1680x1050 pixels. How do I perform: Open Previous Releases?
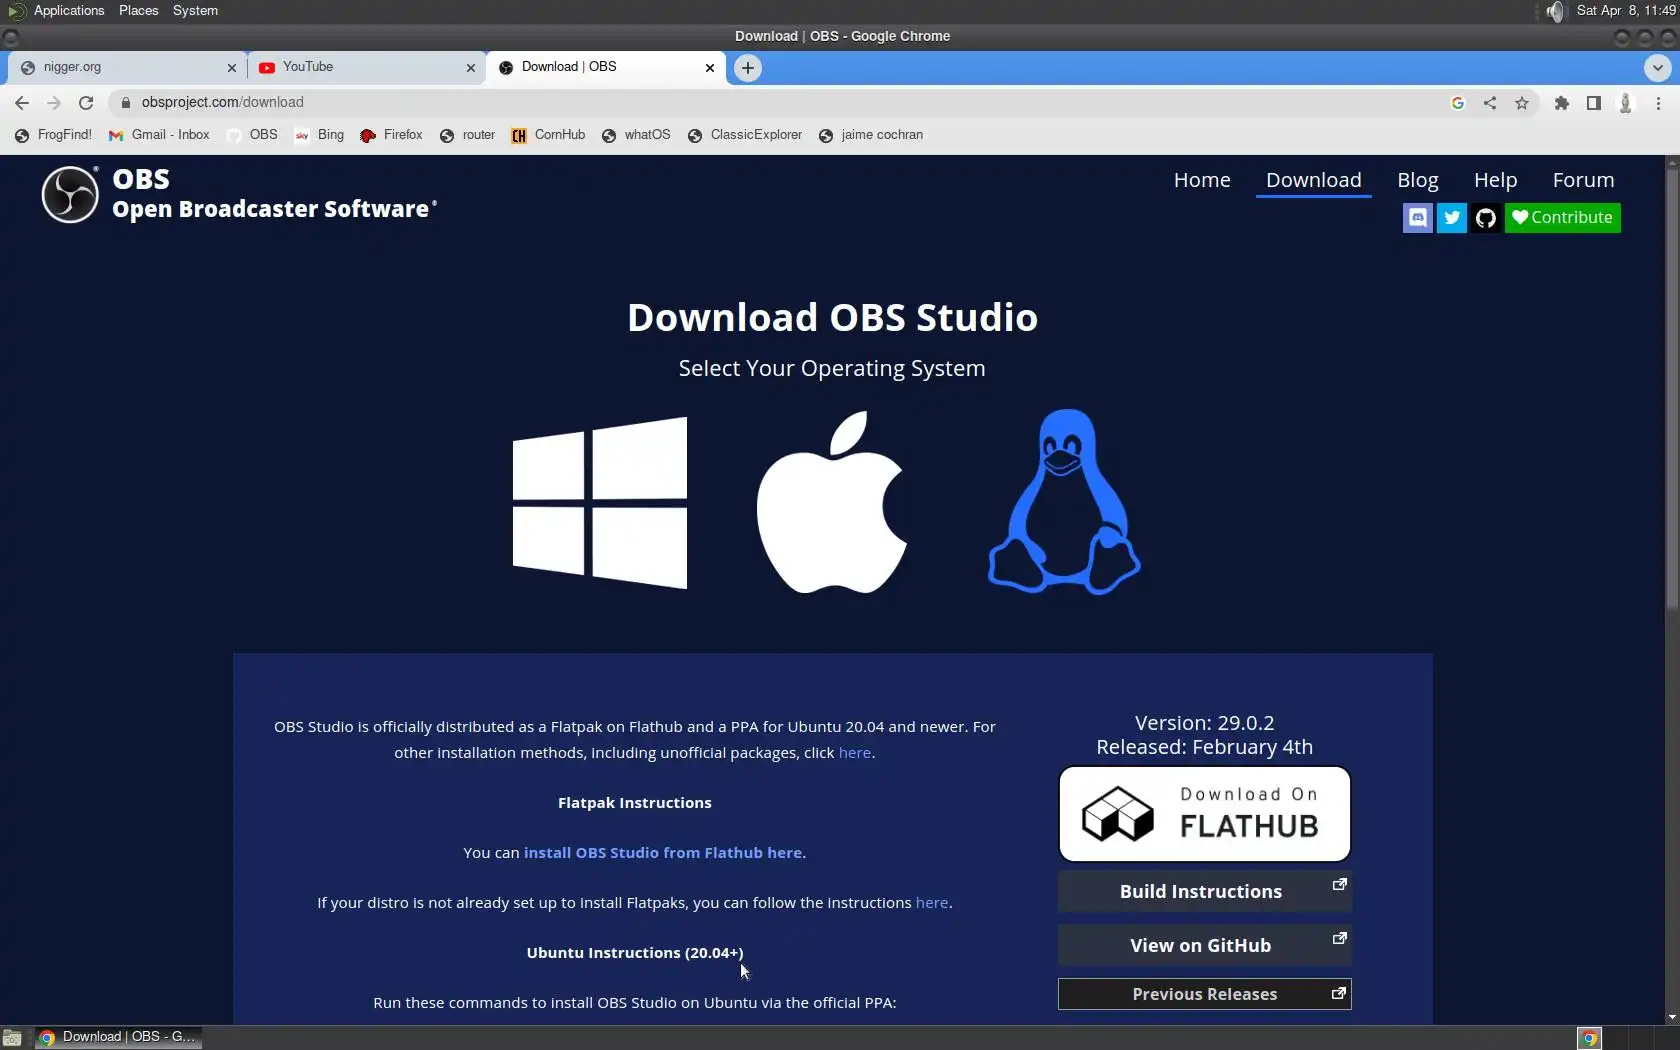pos(1204,994)
